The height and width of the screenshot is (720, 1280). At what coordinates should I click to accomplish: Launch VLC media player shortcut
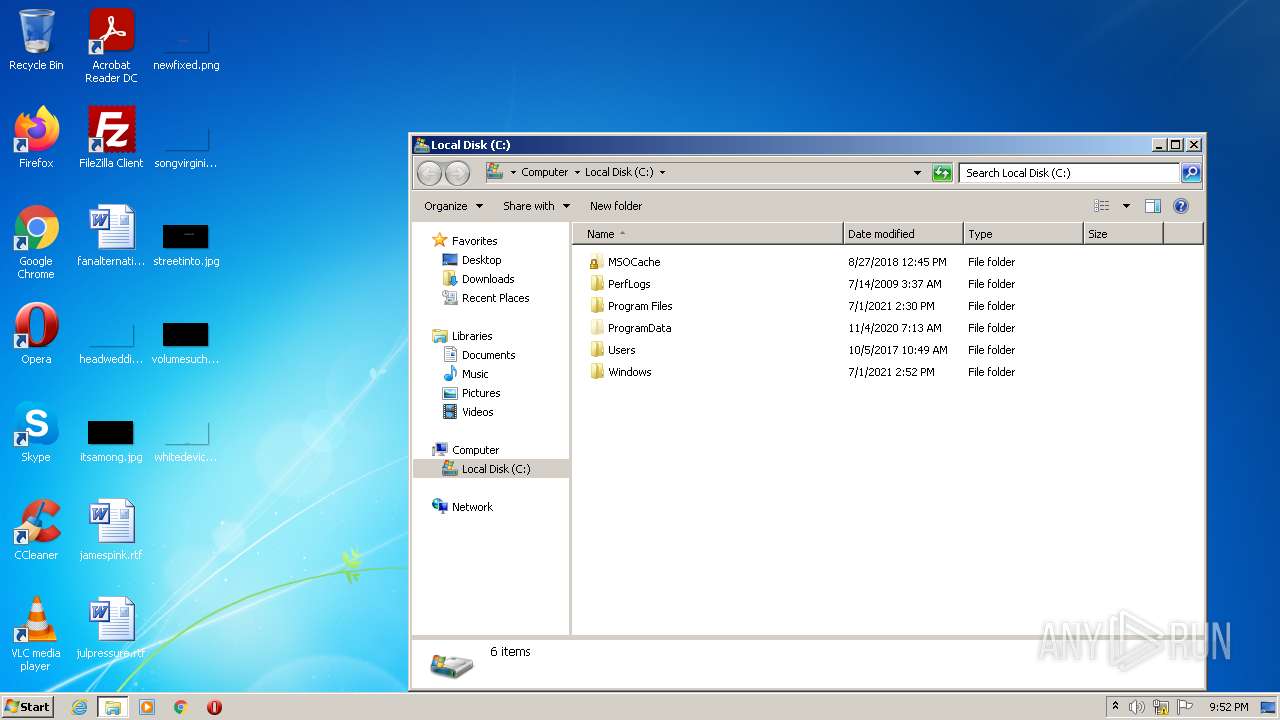tap(36, 634)
